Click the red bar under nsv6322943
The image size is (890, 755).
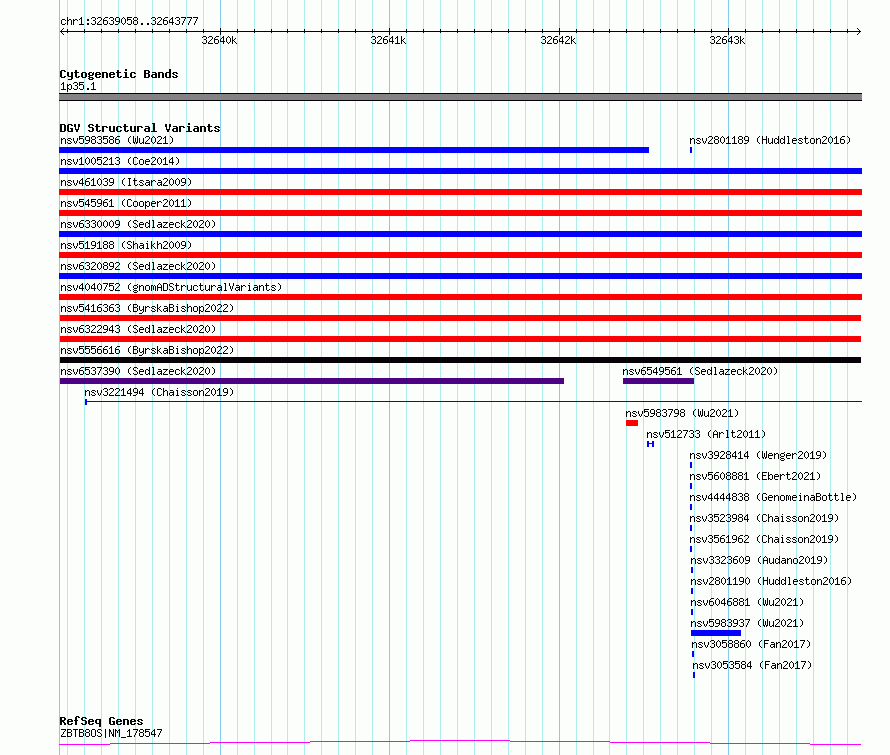[x=460, y=339]
